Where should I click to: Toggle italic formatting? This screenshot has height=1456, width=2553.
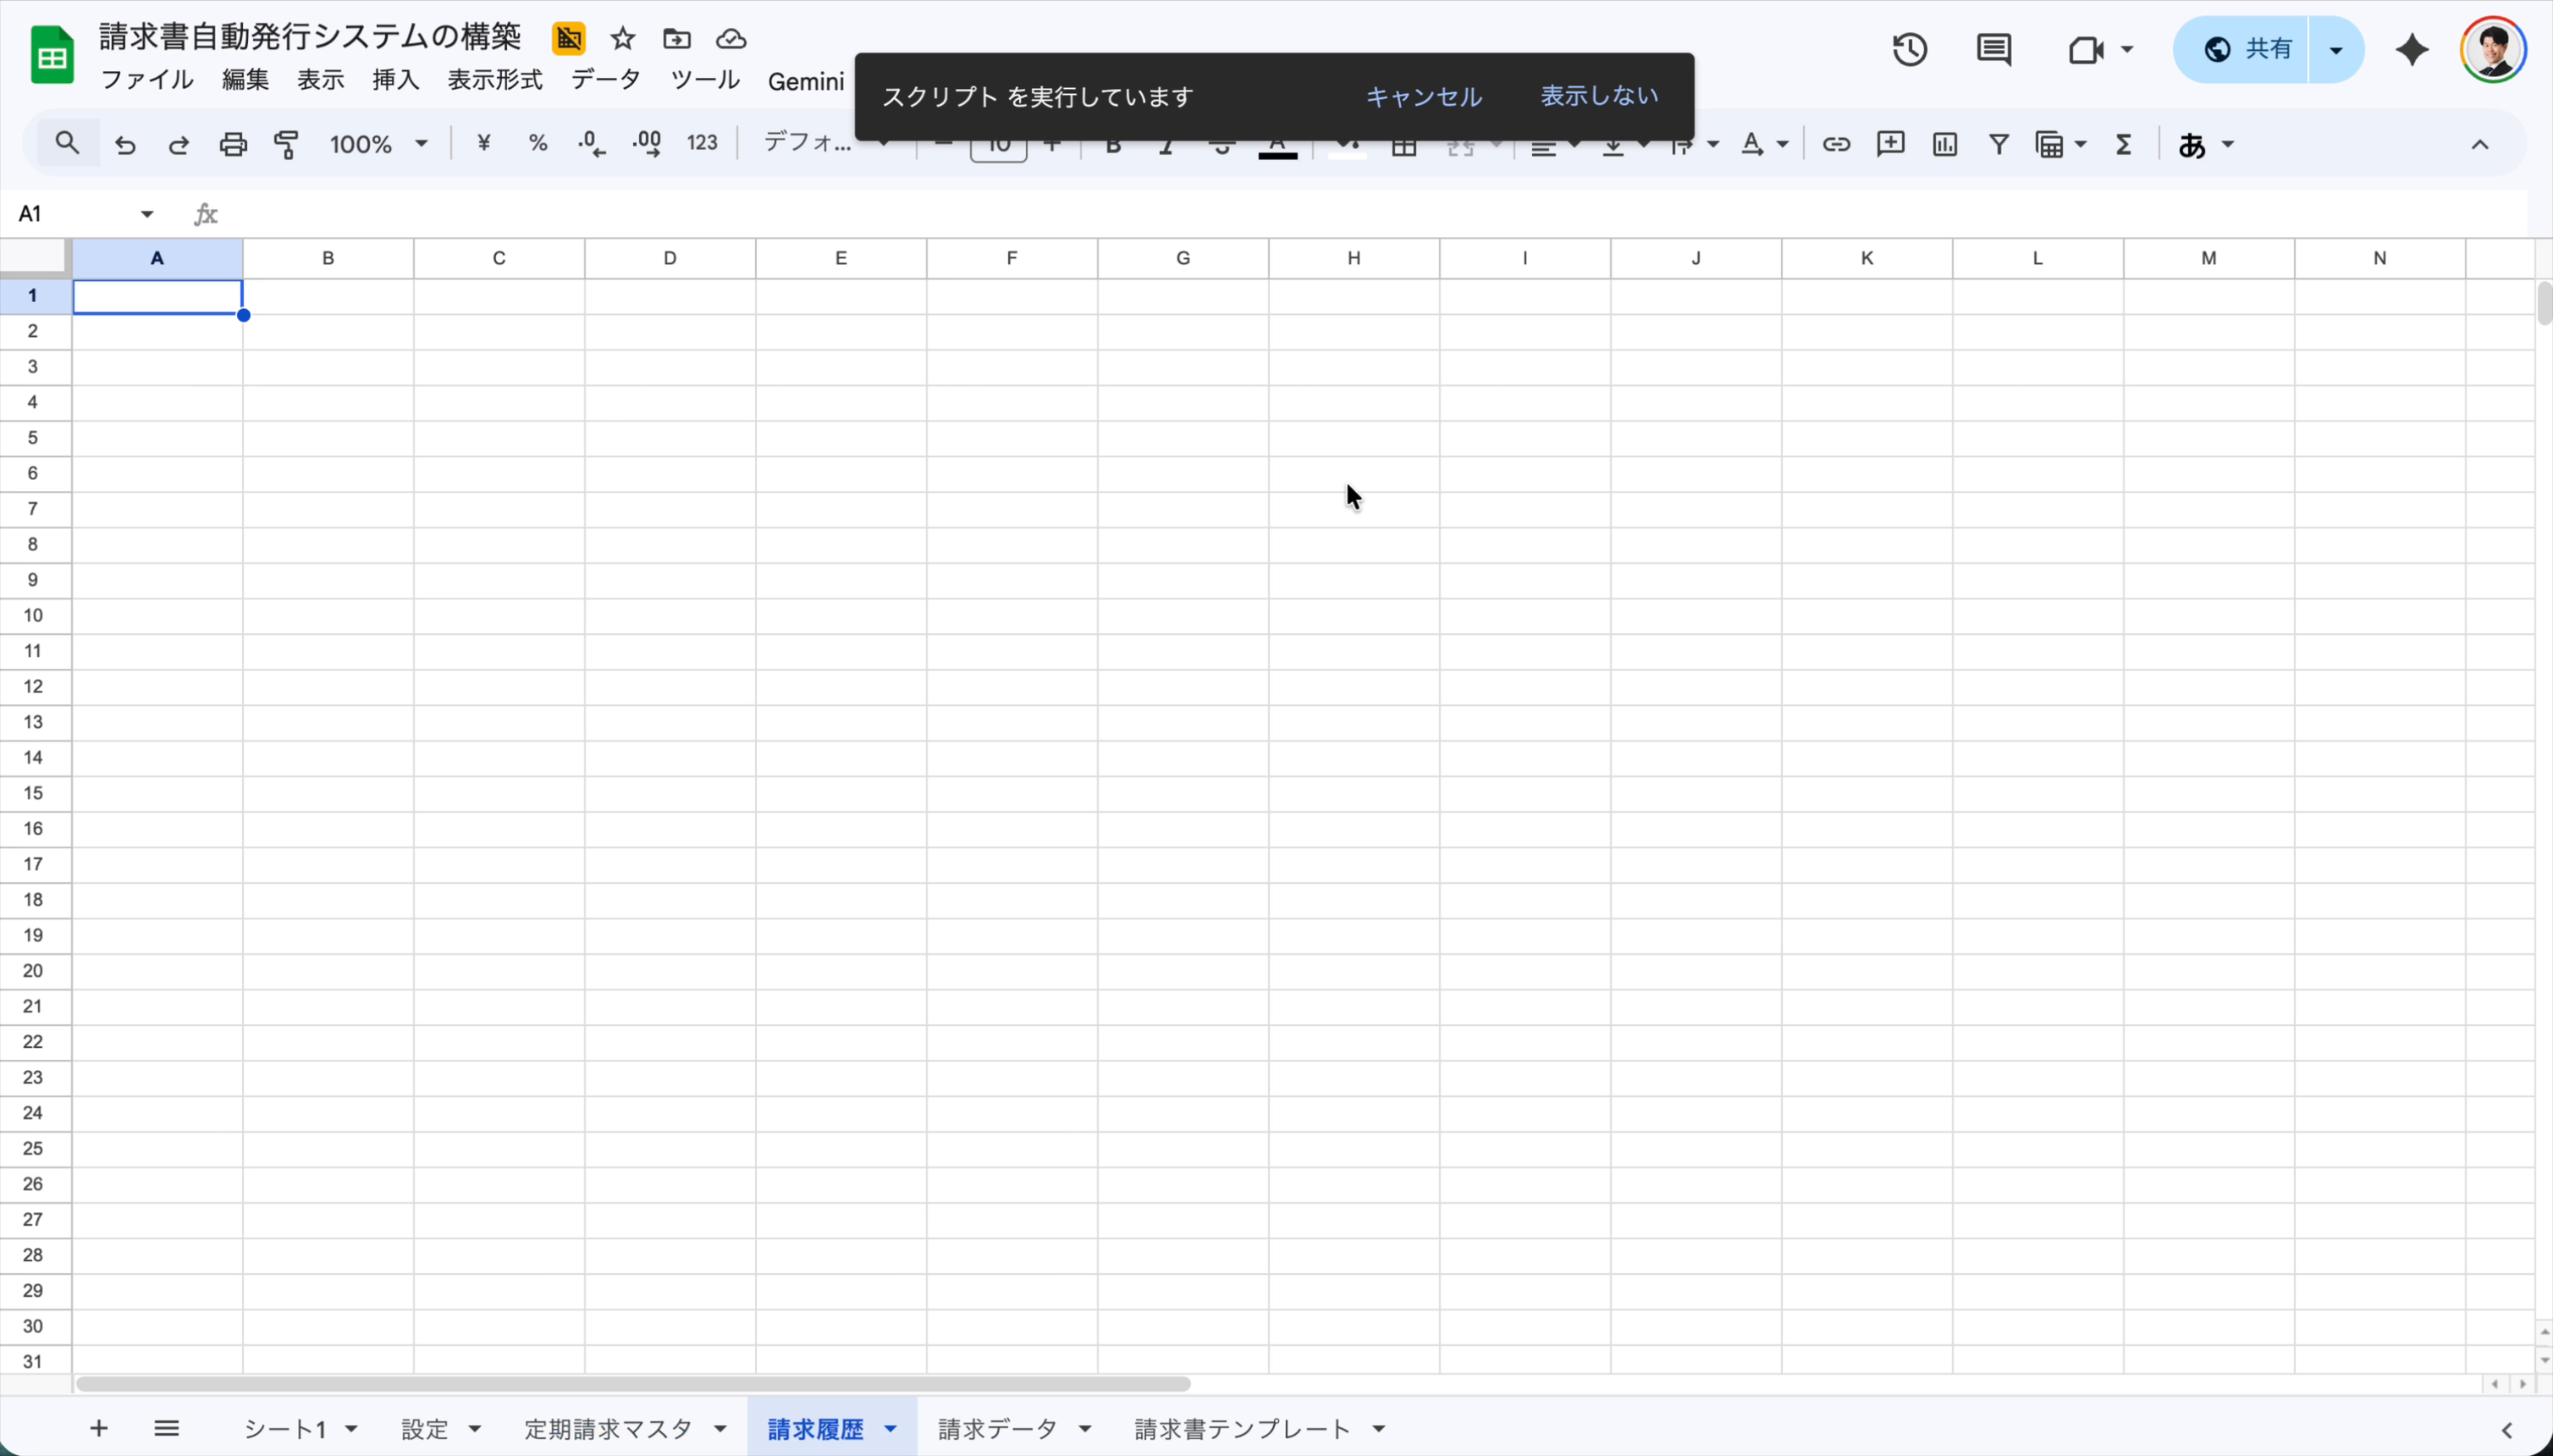1166,143
